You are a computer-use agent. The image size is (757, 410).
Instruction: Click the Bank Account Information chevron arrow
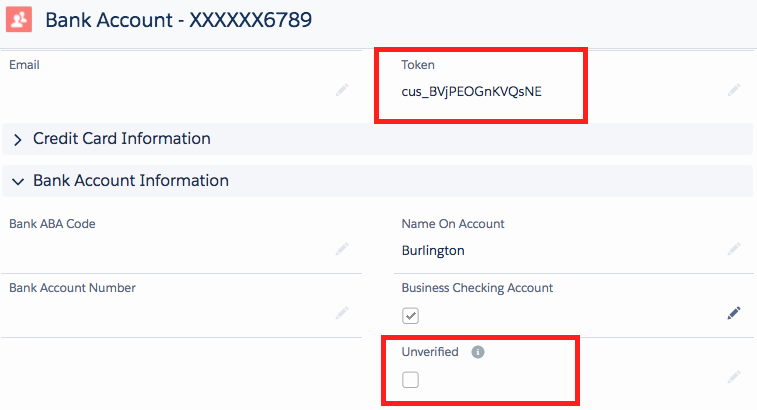click(18, 182)
